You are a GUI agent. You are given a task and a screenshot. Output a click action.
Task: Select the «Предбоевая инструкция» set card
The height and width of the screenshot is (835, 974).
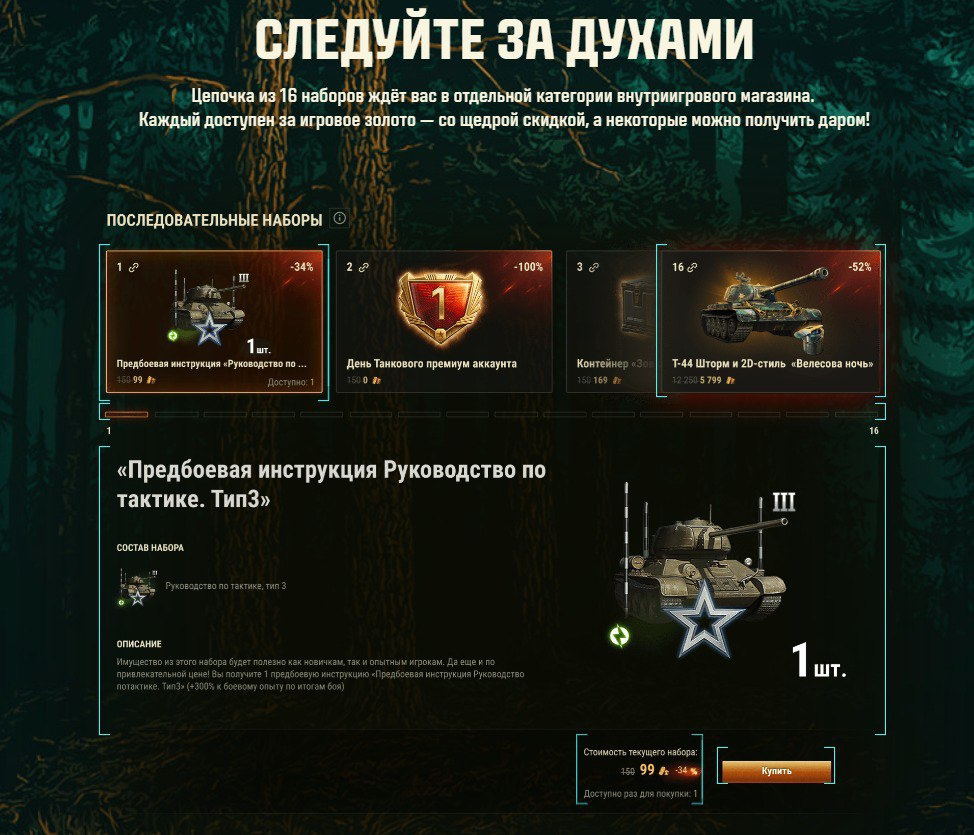pyautogui.click(x=214, y=321)
